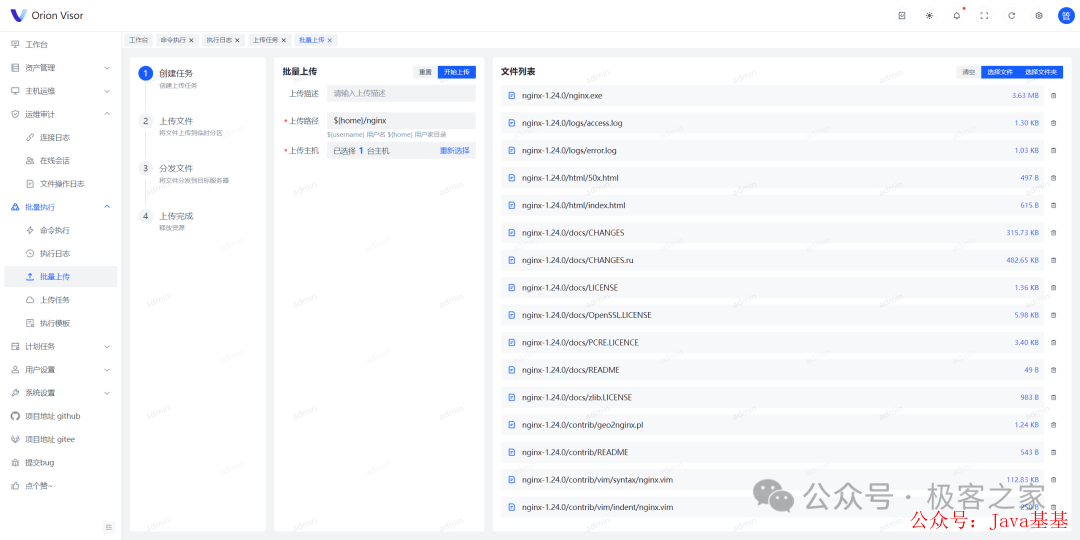The height and width of the screenshot is (540, 1080).
Task: Click step 3 分发文件
Action: [176, 168]
